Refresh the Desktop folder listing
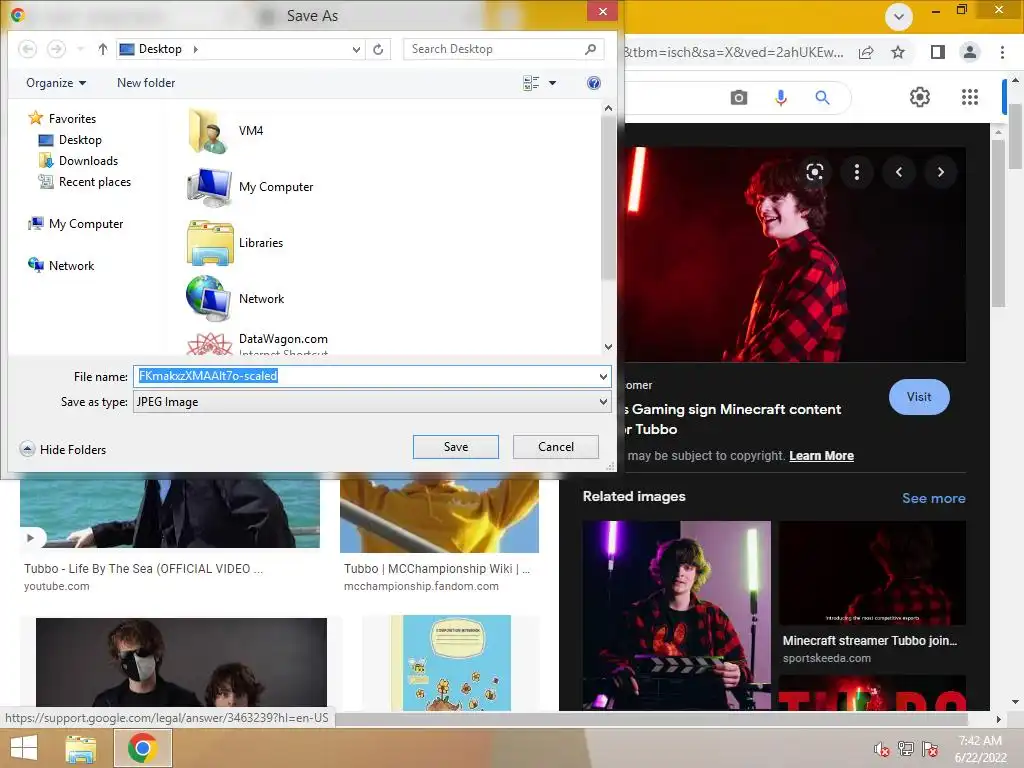1024x768 pixels. [378, 49]
